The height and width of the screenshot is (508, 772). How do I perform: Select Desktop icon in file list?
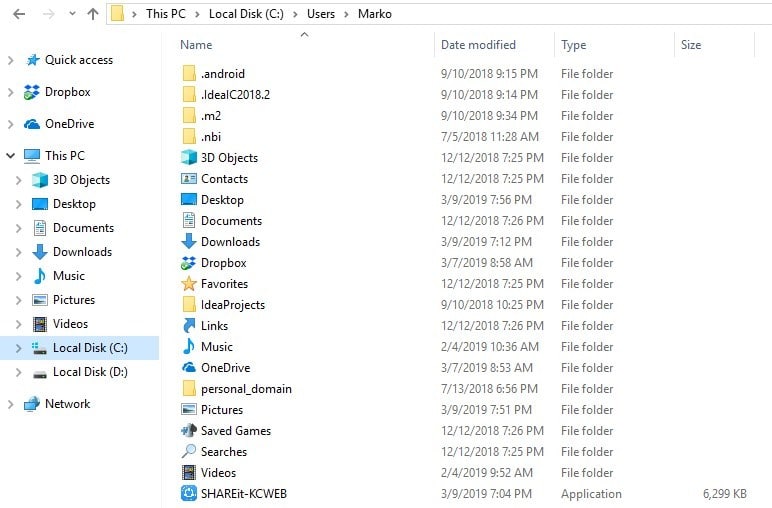(x=189, y=199)
